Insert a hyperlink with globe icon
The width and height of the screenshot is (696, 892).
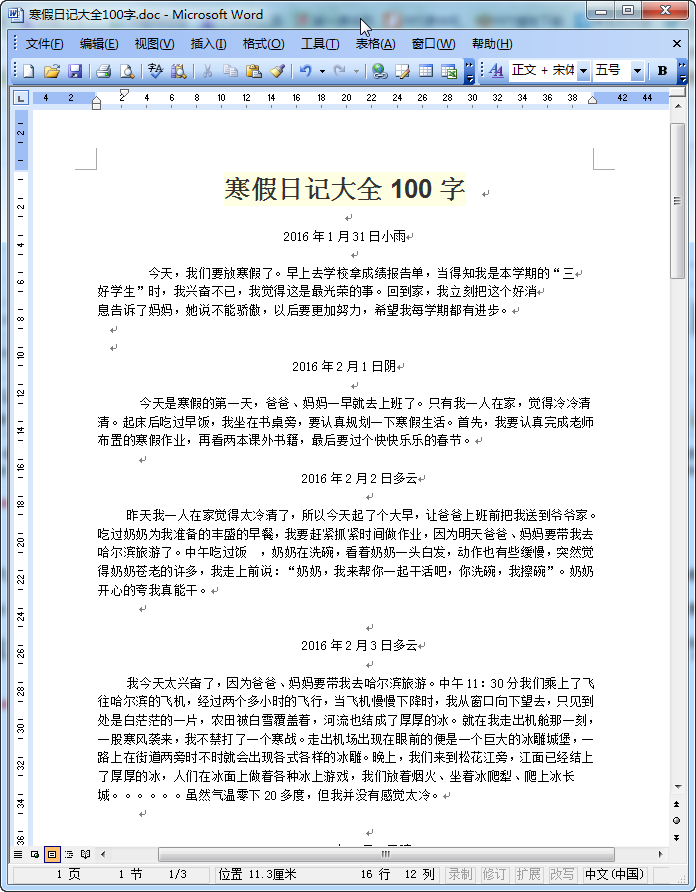[x=380, y=71]
